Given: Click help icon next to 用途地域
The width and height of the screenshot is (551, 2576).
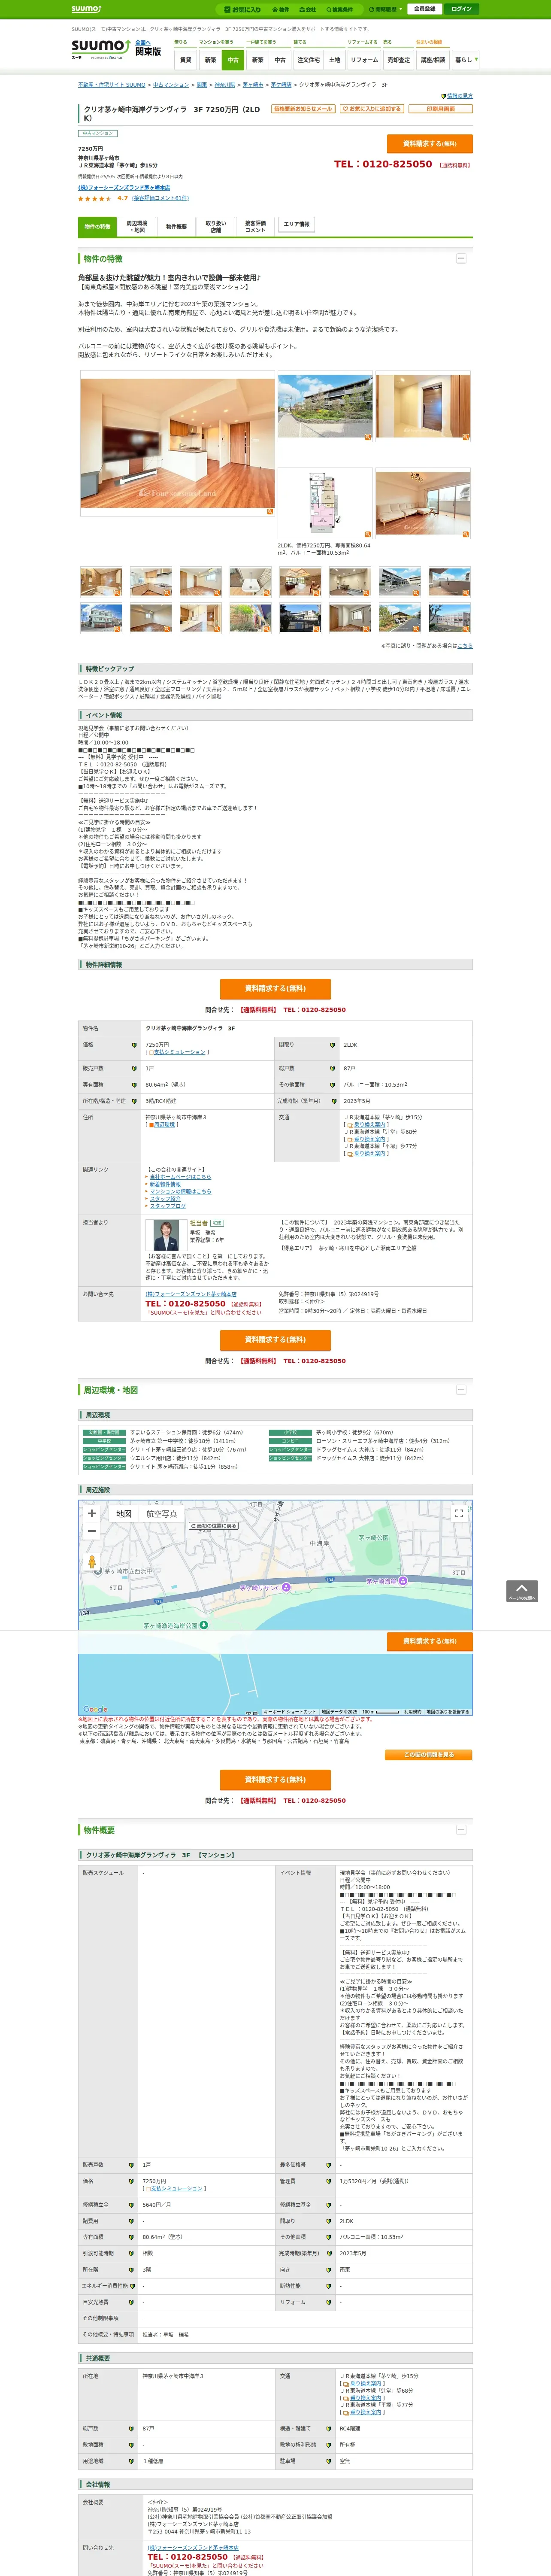Looking at the screenshot, I should click(130, 2461).
